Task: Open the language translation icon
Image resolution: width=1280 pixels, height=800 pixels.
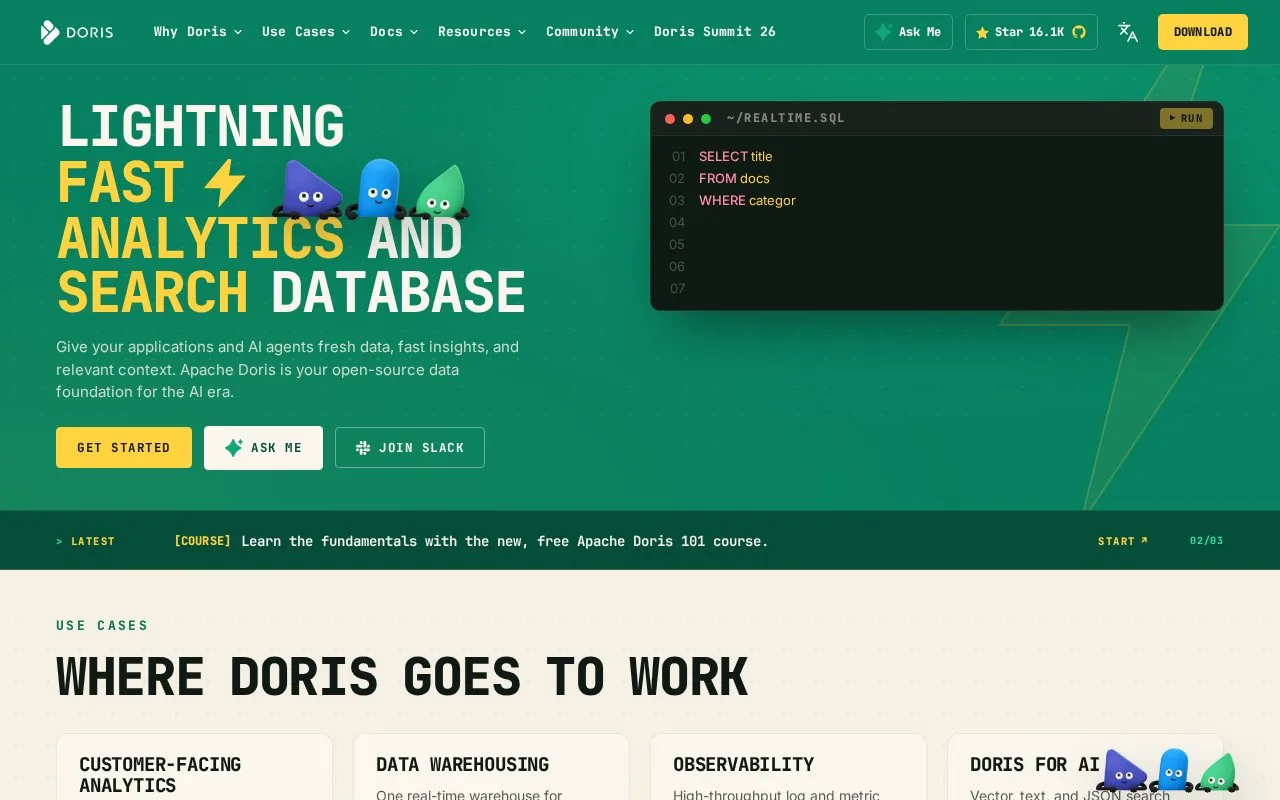Action: click(1128, 32)
